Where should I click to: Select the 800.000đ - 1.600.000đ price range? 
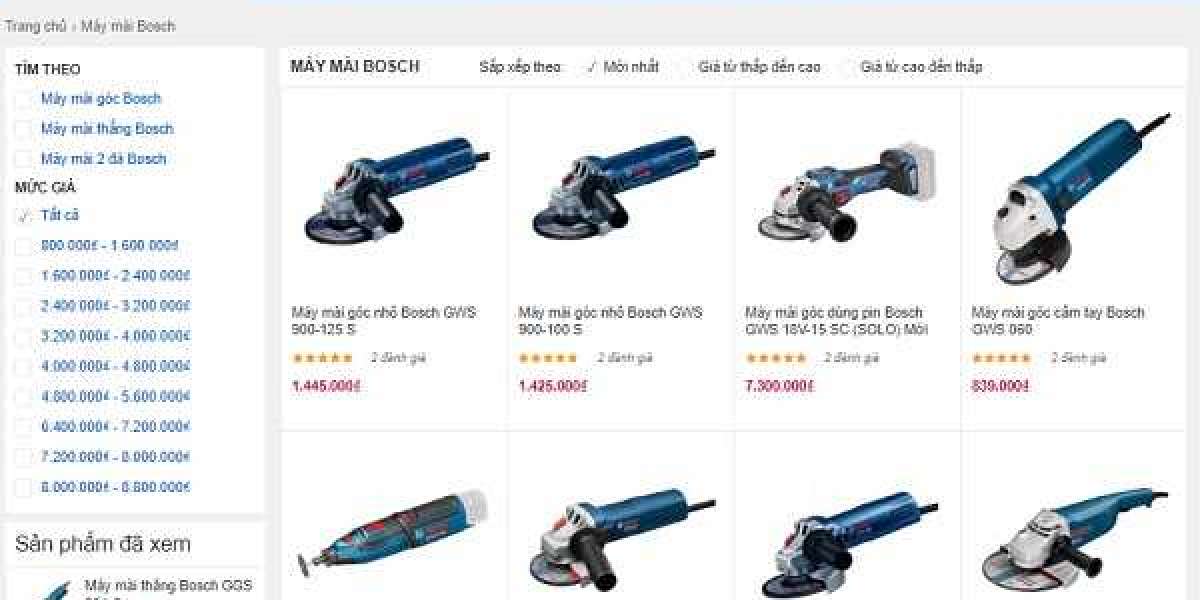(x=110, y=245)
